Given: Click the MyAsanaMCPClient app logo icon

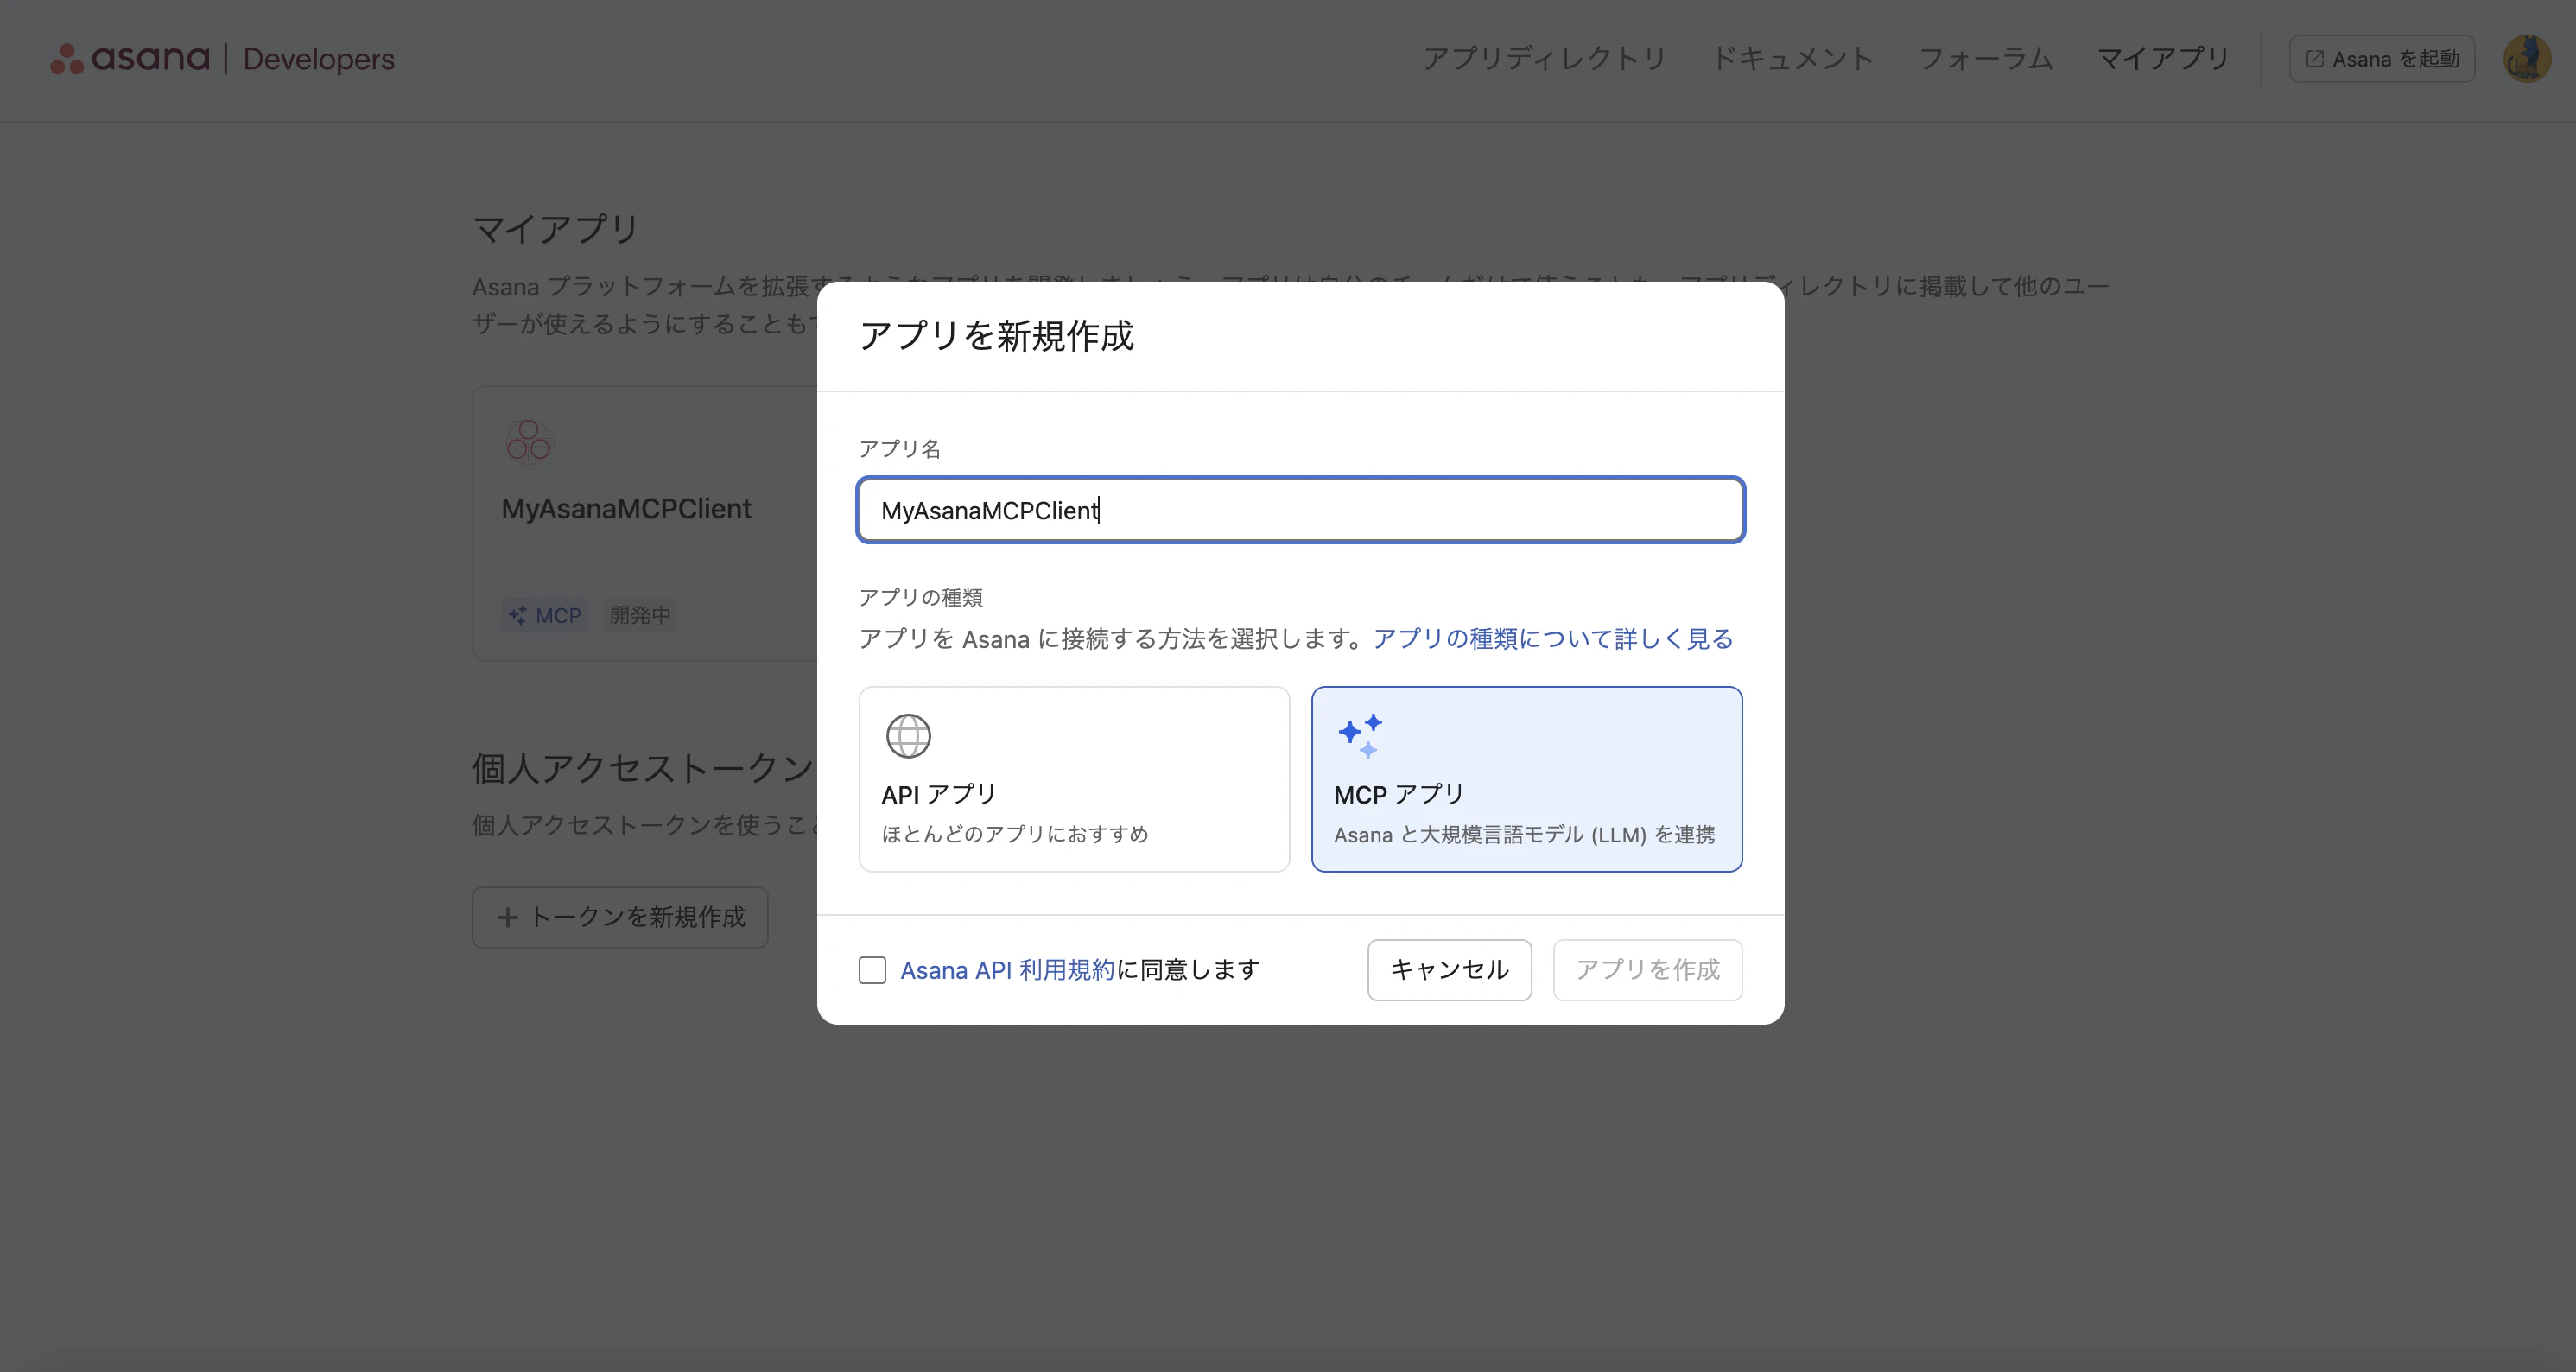Looking at the screenshot, I should pyautogui.click(x=528, y=441).
